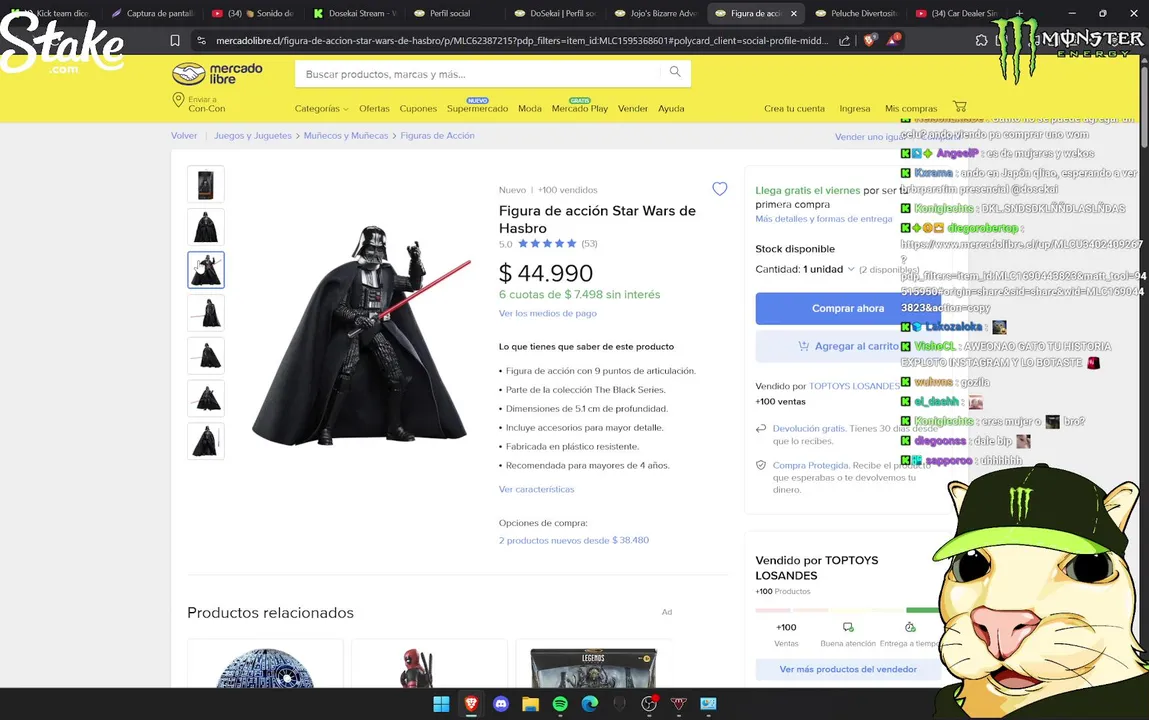The image size is (1149, 720).
Task: Click the share icon in address bar
Action: [x=844, y=41]
